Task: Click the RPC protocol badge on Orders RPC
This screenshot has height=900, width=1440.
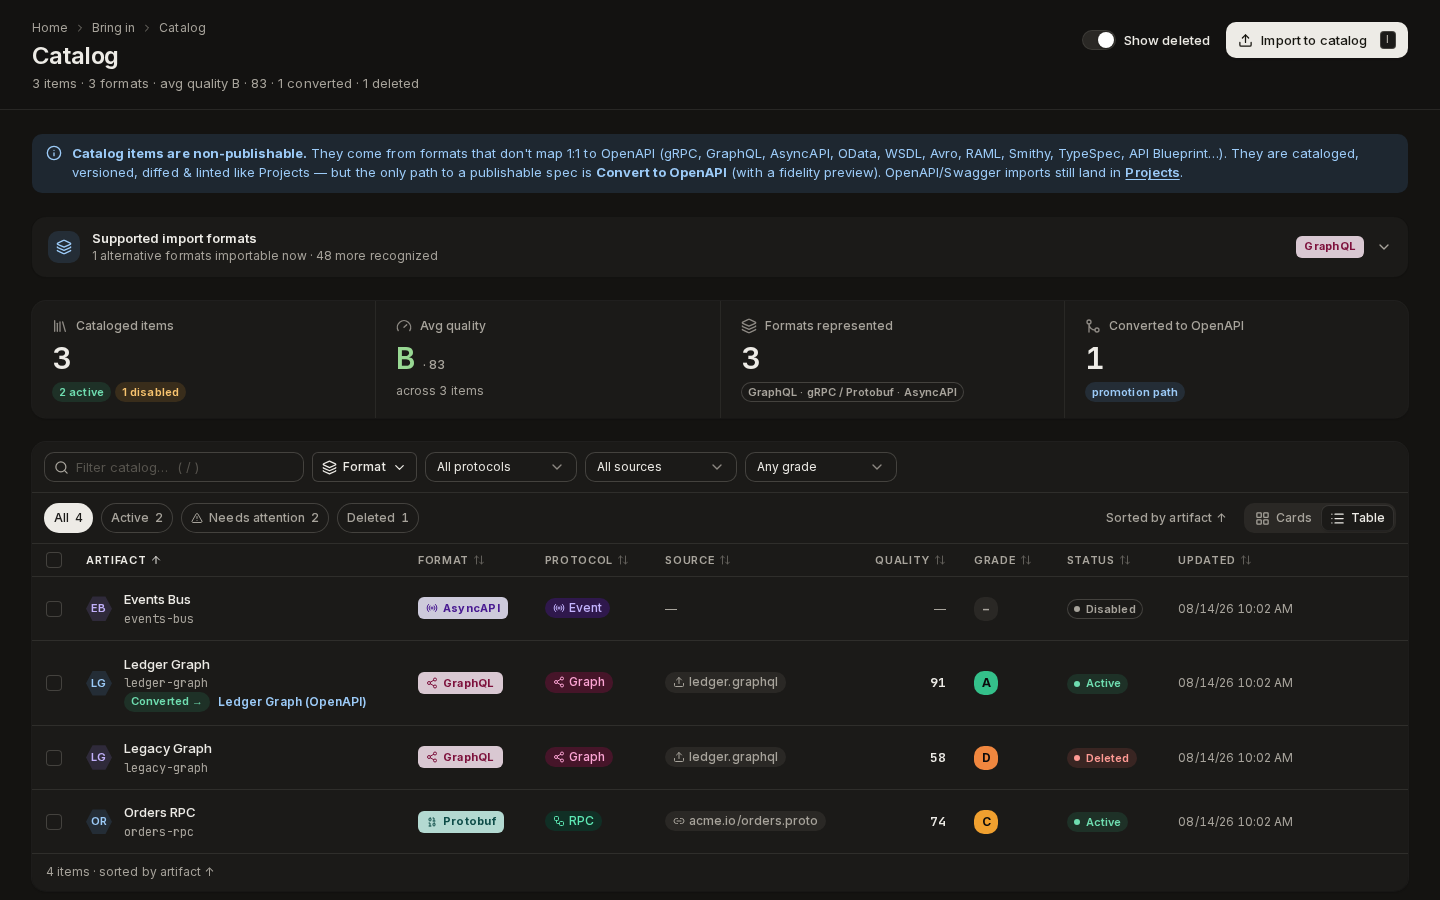Action: point(573,821)
